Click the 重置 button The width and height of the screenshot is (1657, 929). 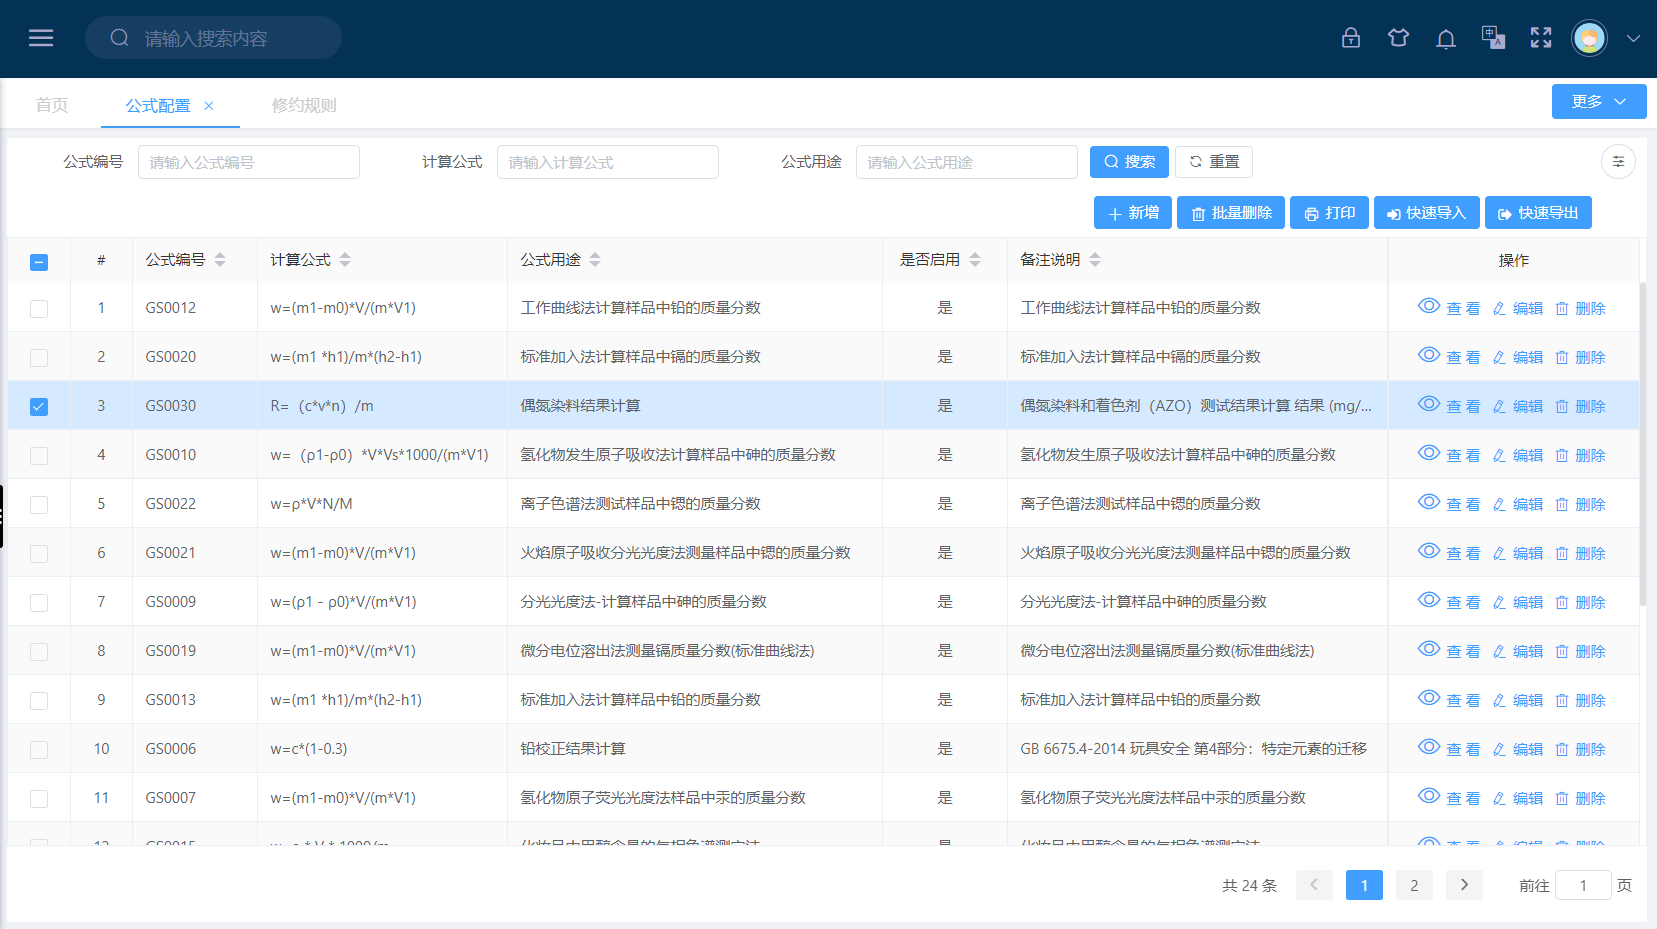1214,162
